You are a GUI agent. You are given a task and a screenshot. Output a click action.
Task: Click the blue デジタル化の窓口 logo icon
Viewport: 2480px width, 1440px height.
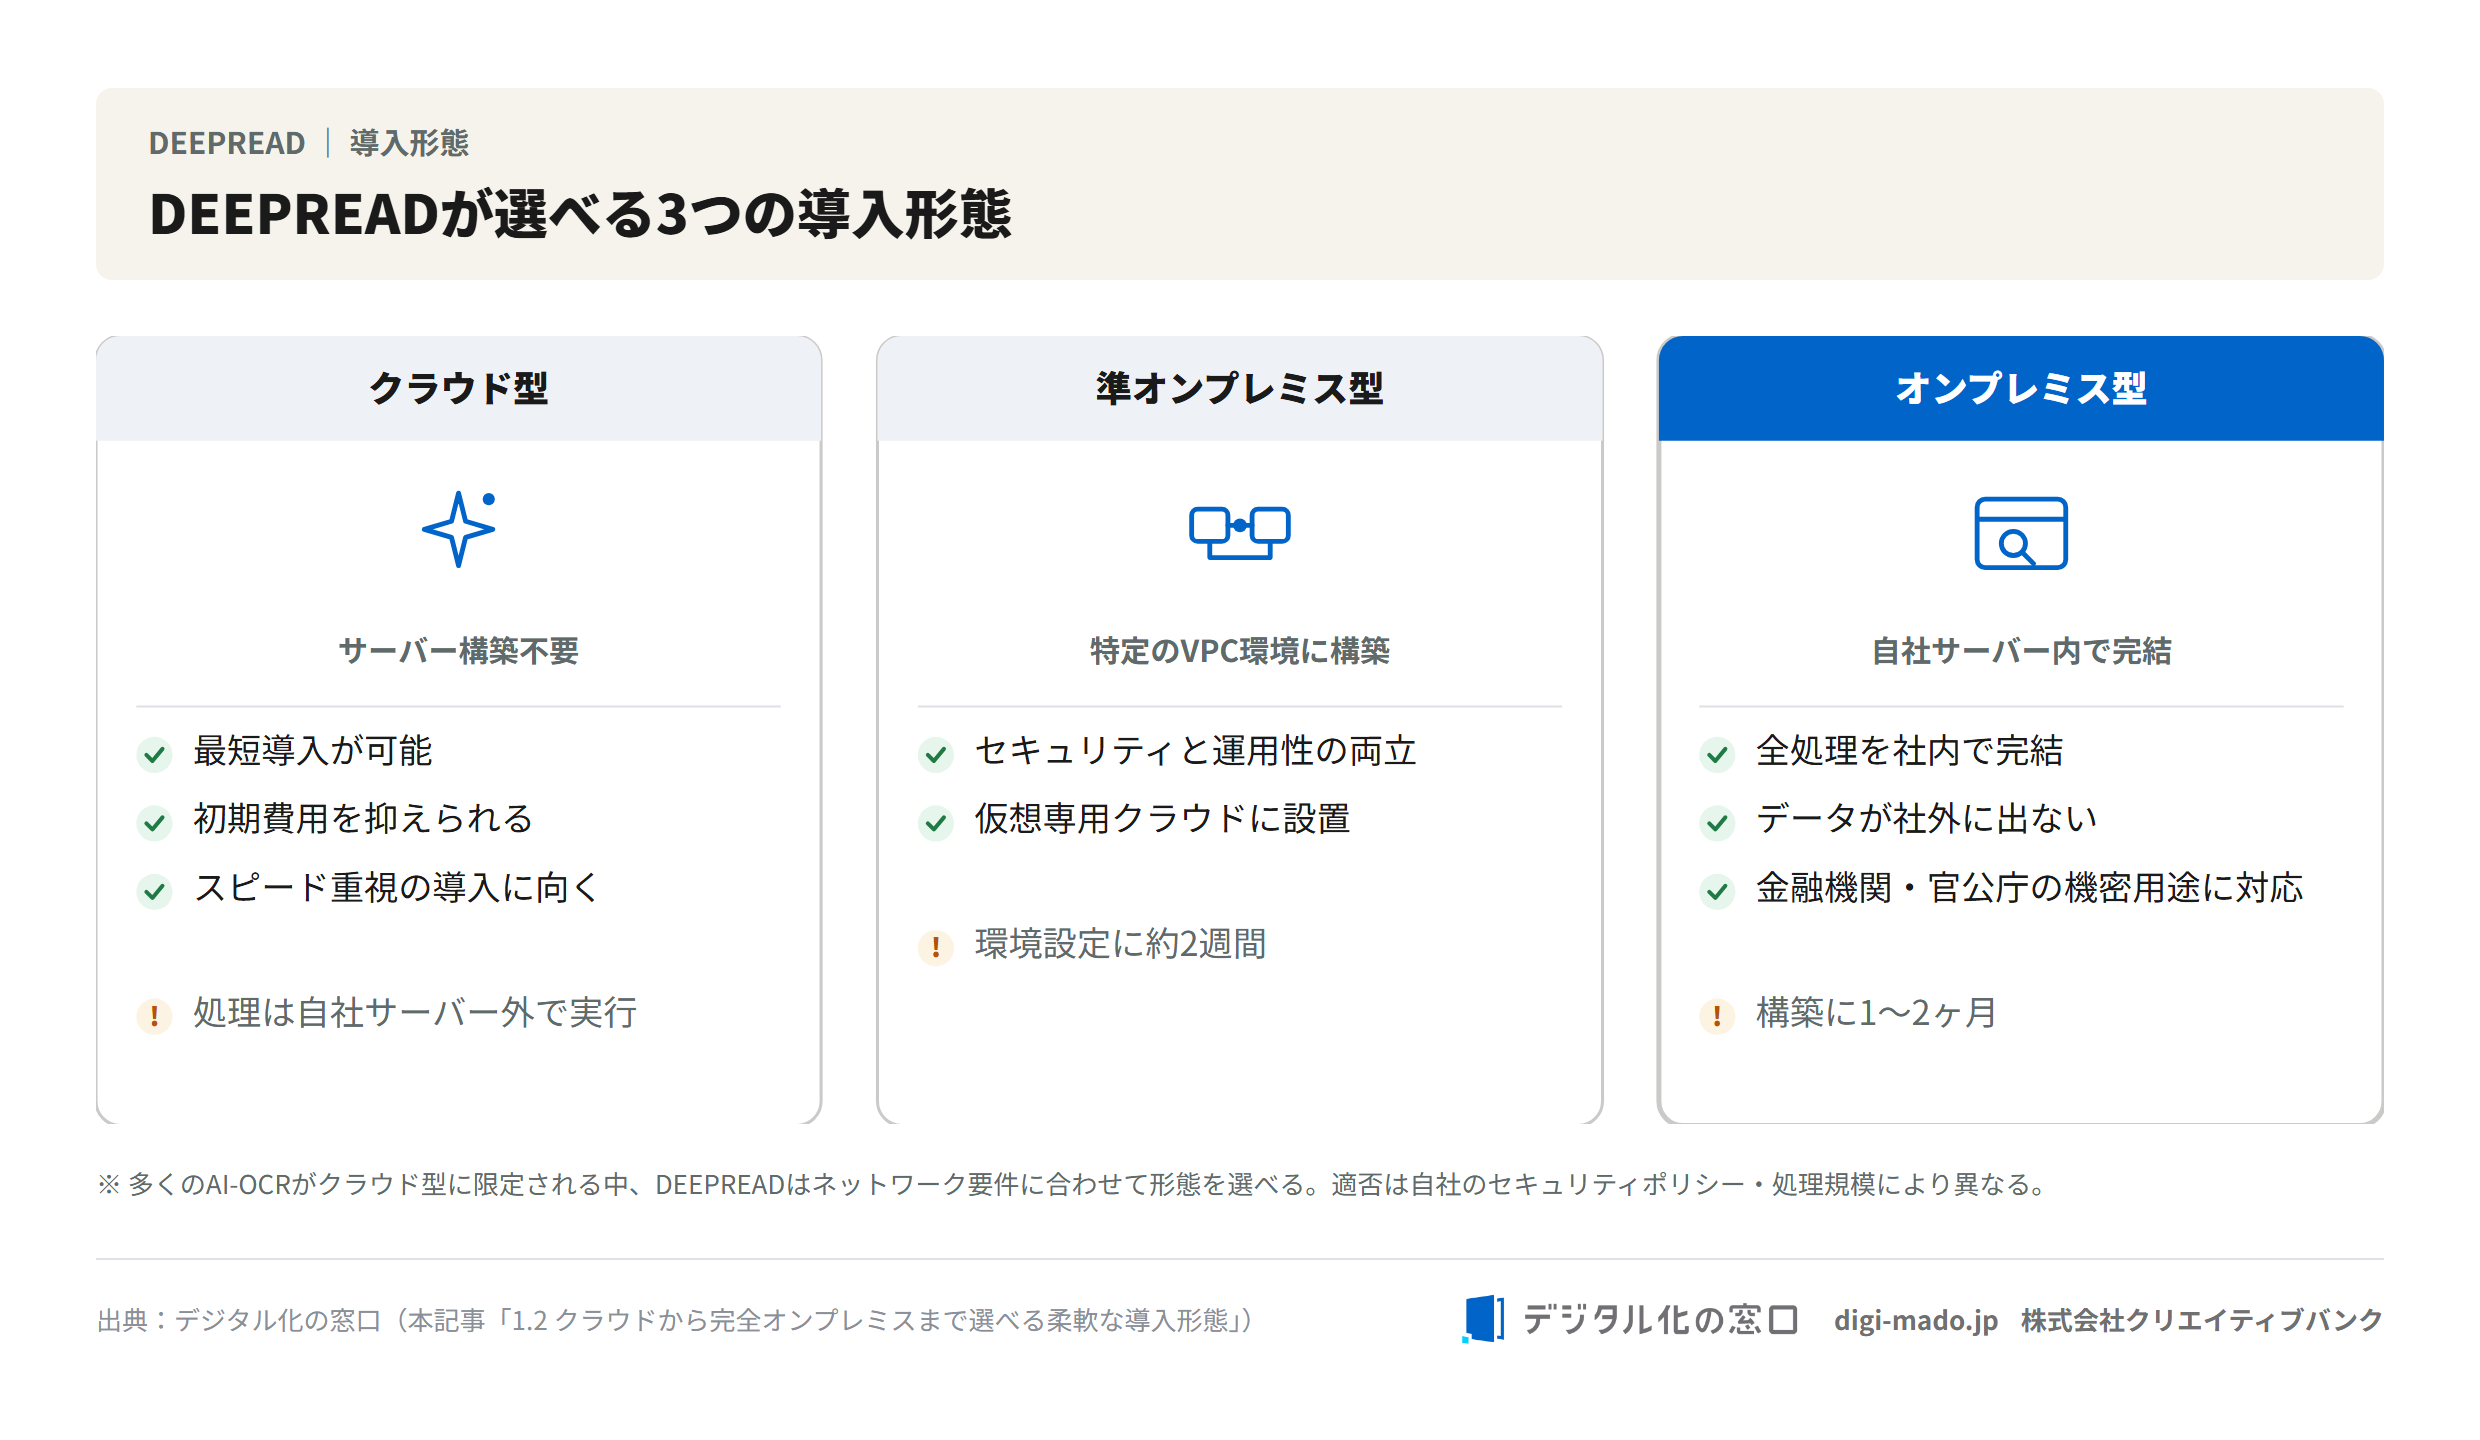(1483, 1319)
